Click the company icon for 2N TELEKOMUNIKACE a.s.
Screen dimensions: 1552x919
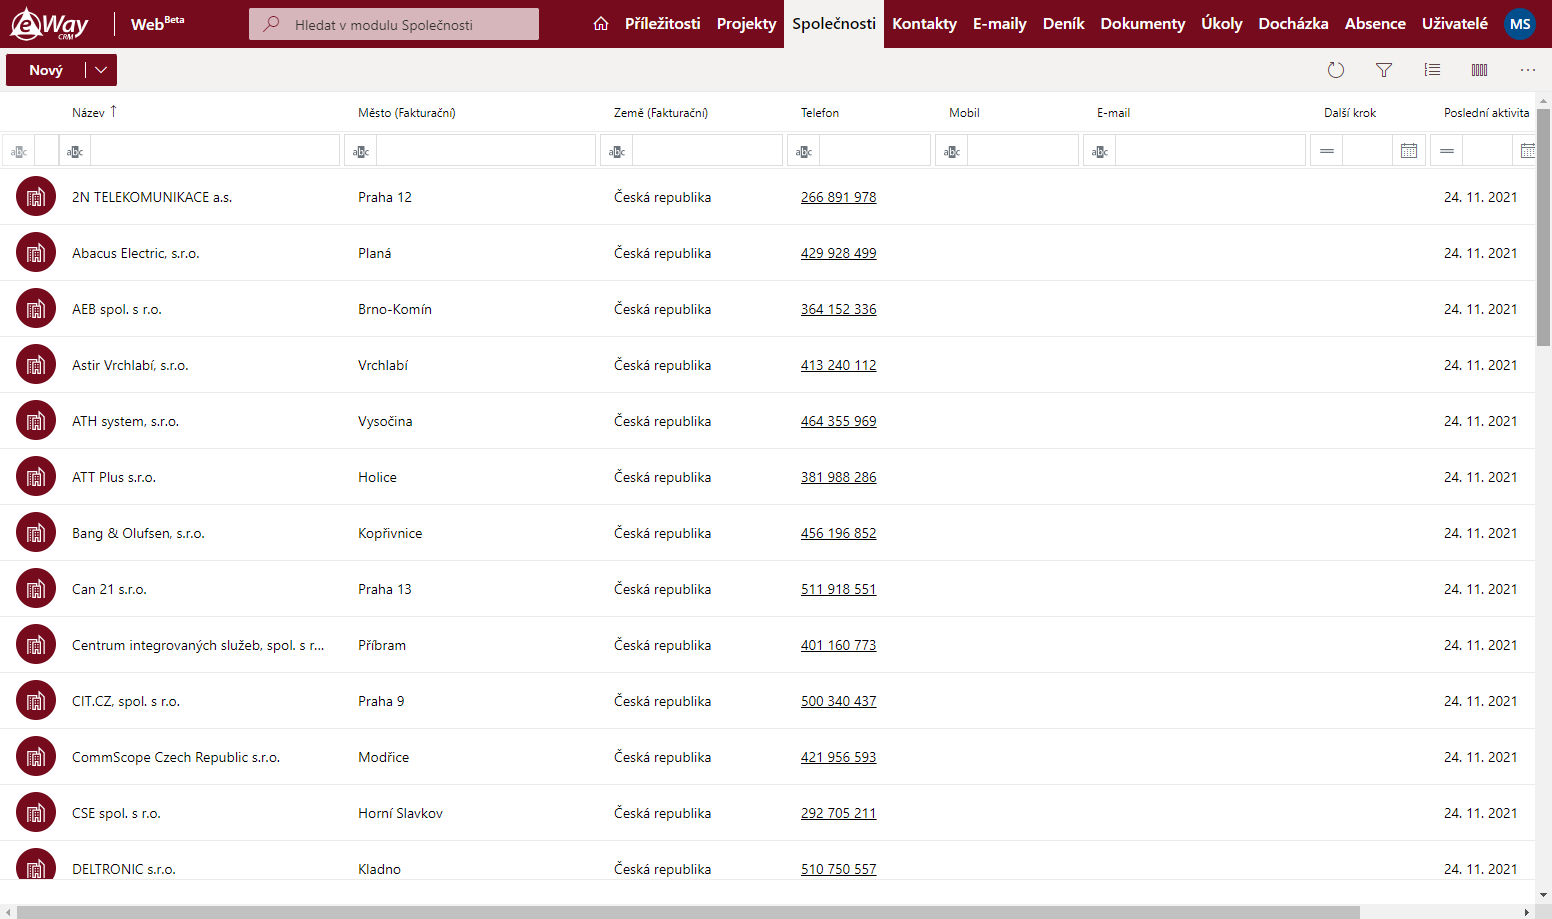36,197
